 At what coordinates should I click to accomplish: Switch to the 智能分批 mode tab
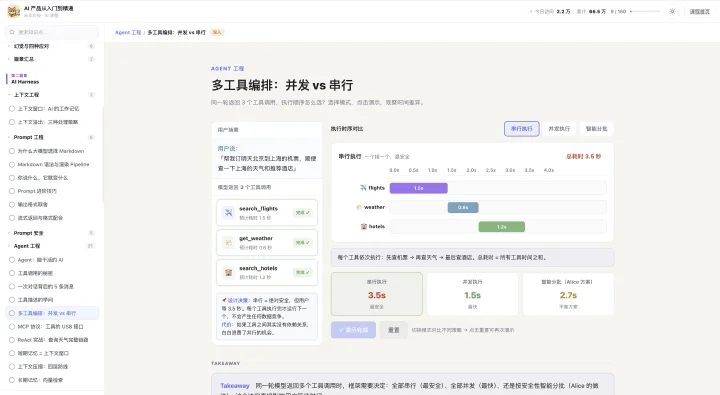tap(596, 129)
